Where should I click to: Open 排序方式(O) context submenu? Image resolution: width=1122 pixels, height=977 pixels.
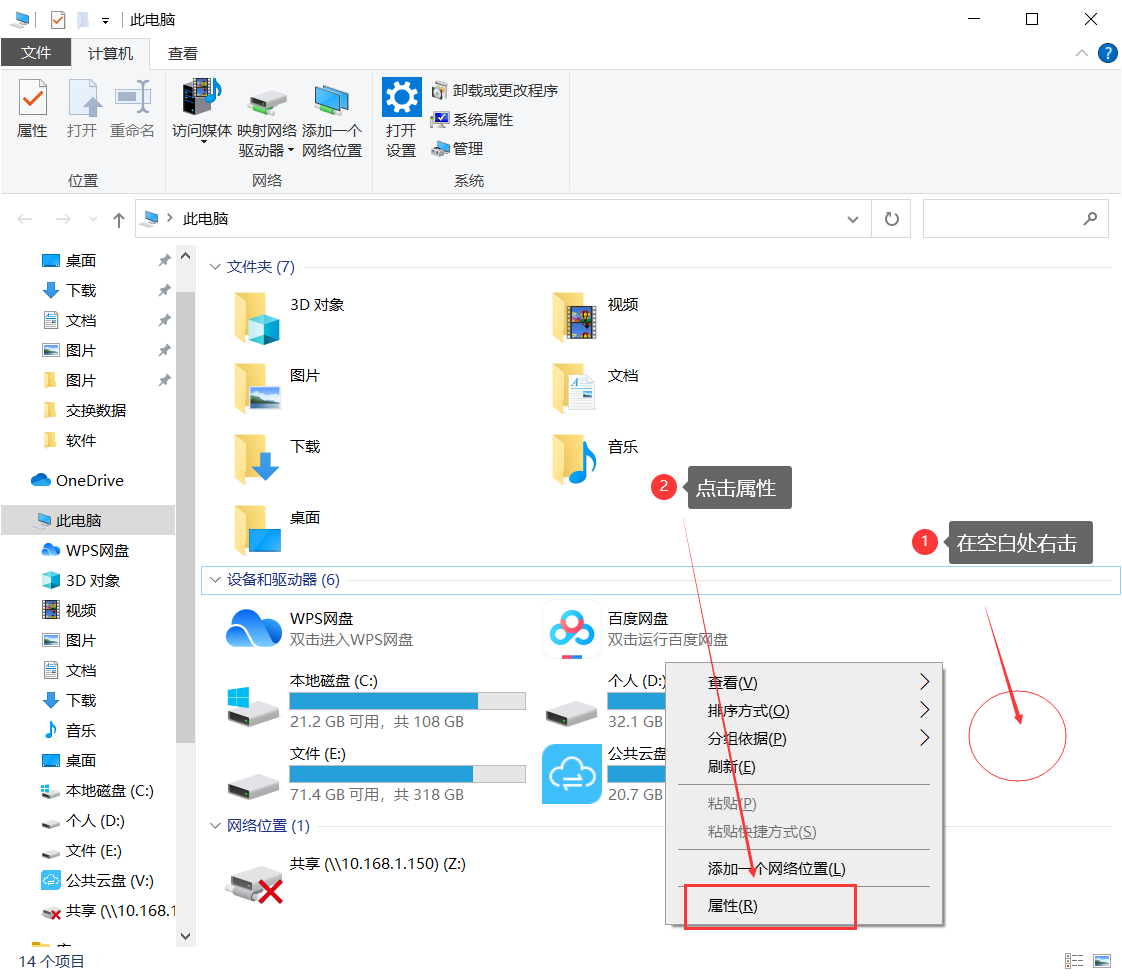coord(804,711)
